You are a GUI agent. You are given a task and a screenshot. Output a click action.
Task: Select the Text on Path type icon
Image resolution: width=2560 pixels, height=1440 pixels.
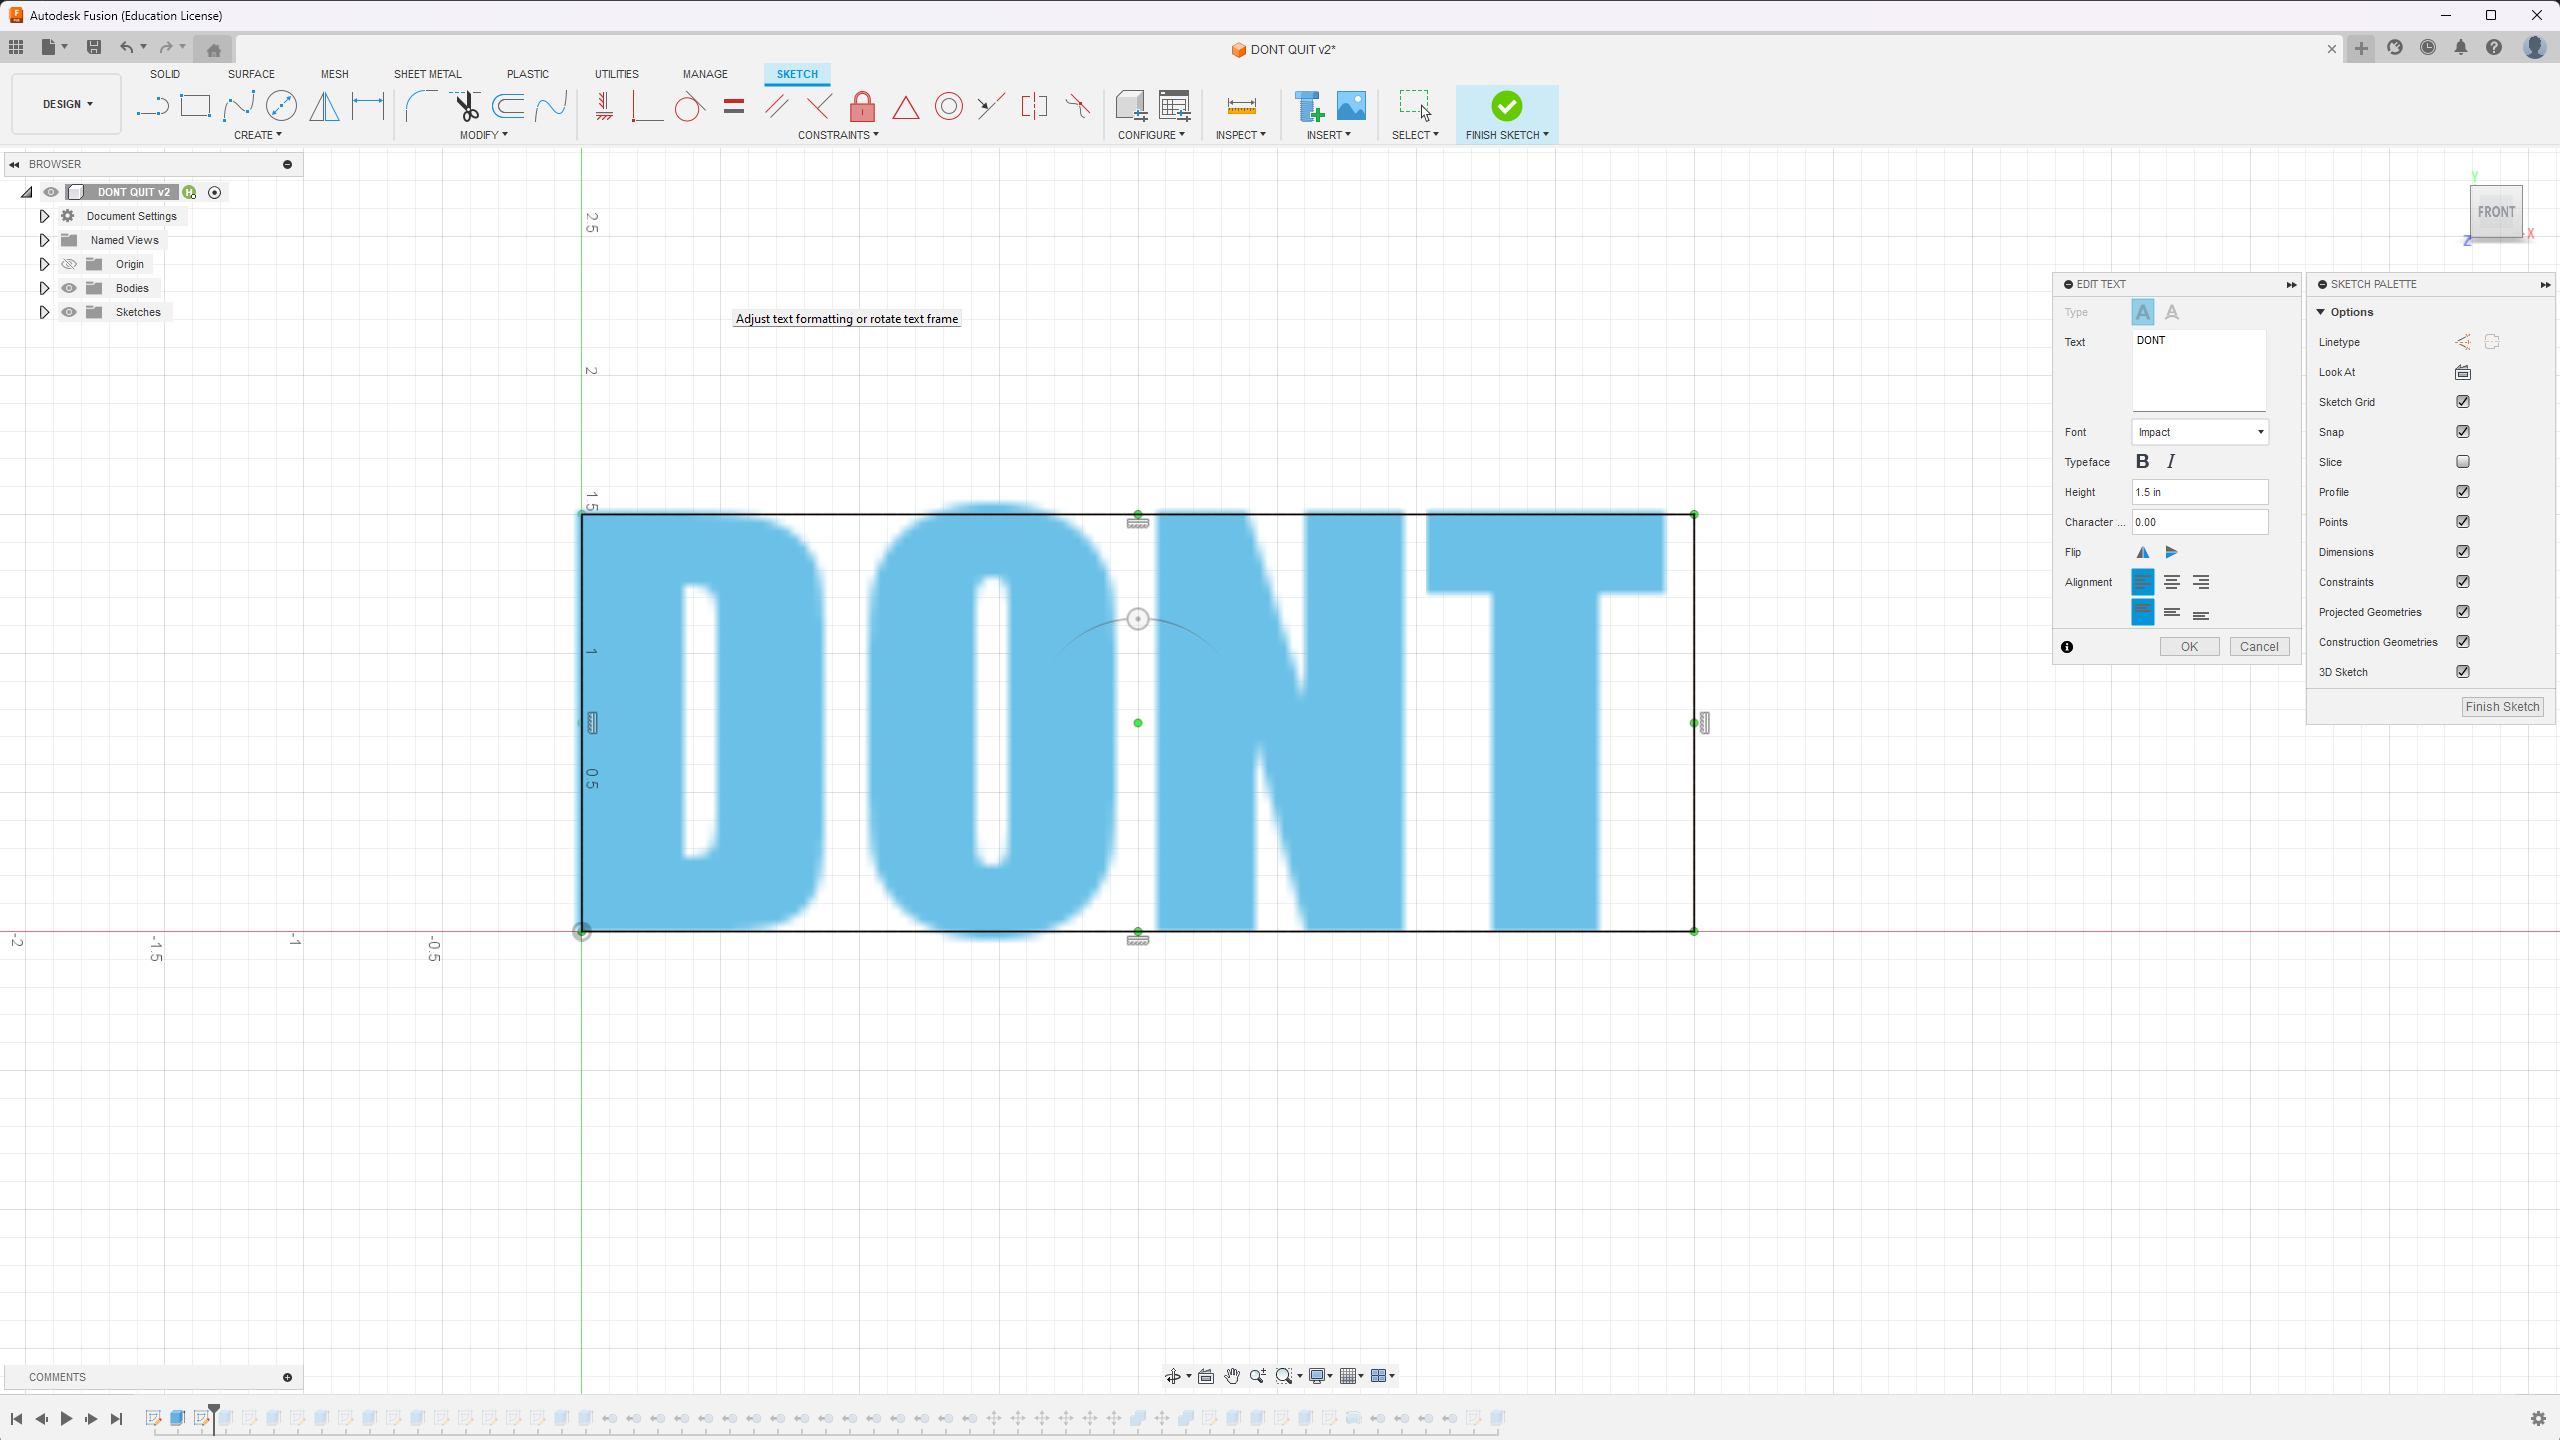(x=2172, y=313)
